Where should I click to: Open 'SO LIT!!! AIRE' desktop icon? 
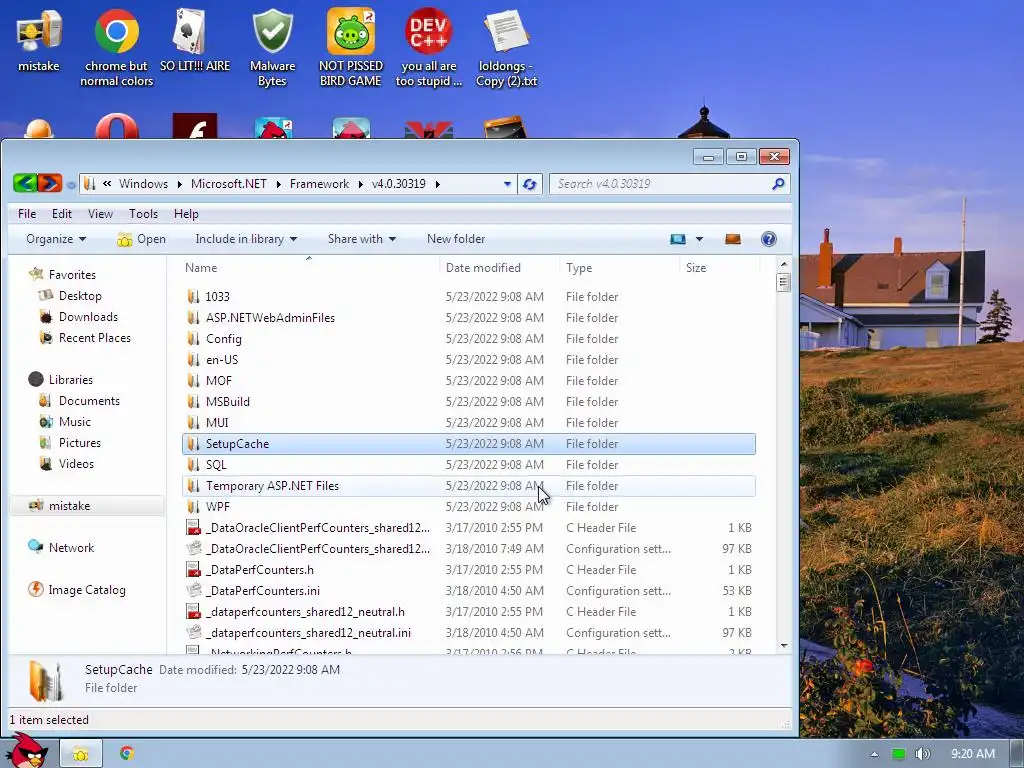195,39
